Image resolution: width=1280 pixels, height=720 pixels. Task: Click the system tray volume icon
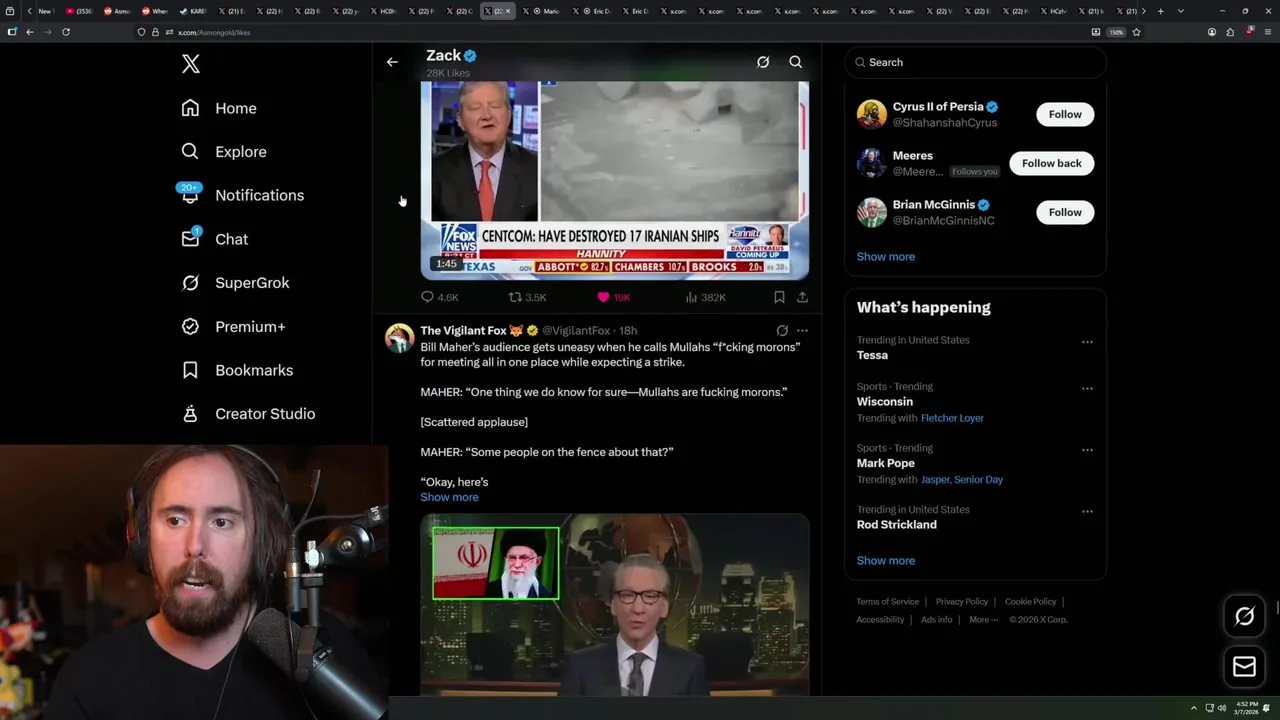(1221, 708)
